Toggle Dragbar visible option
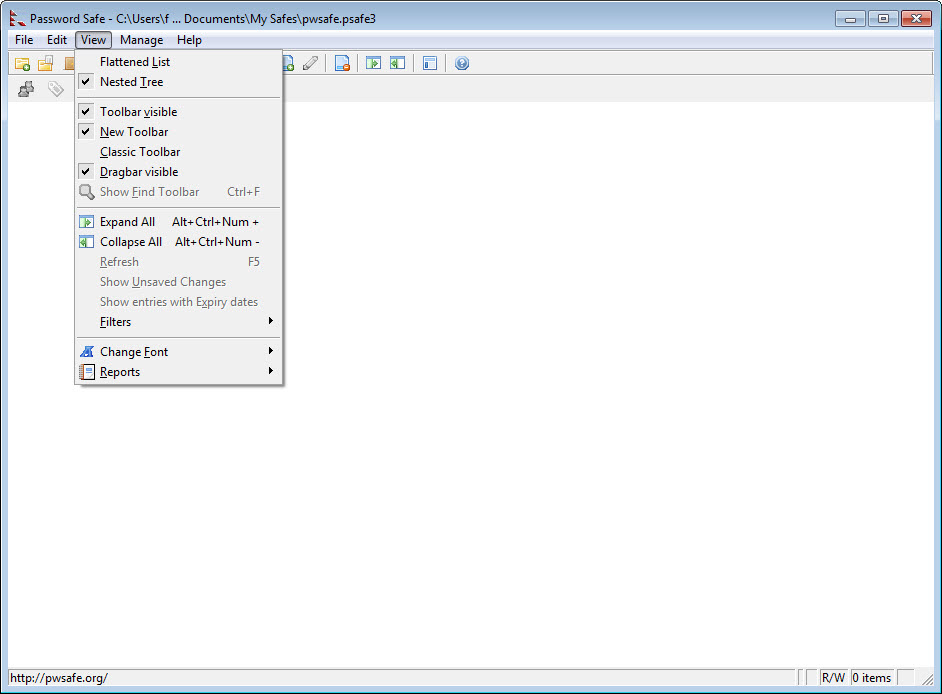This screenshot has height=694, width=942. coord(179,172)
